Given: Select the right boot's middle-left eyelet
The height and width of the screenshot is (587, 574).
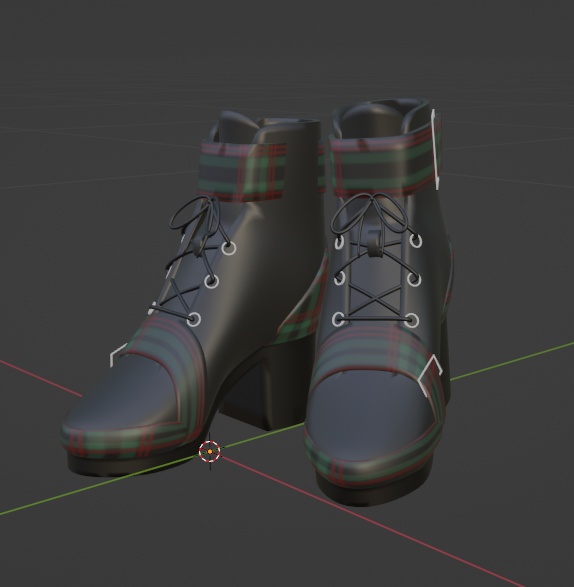Looking at the screenshot, I should click(x=339, y=278).
